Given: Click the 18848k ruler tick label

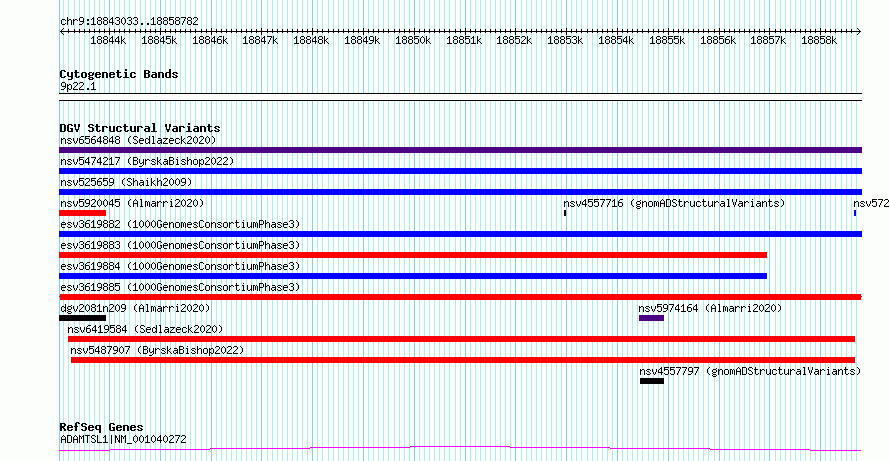Looking at the screenshot, I should tap(311, 41).
